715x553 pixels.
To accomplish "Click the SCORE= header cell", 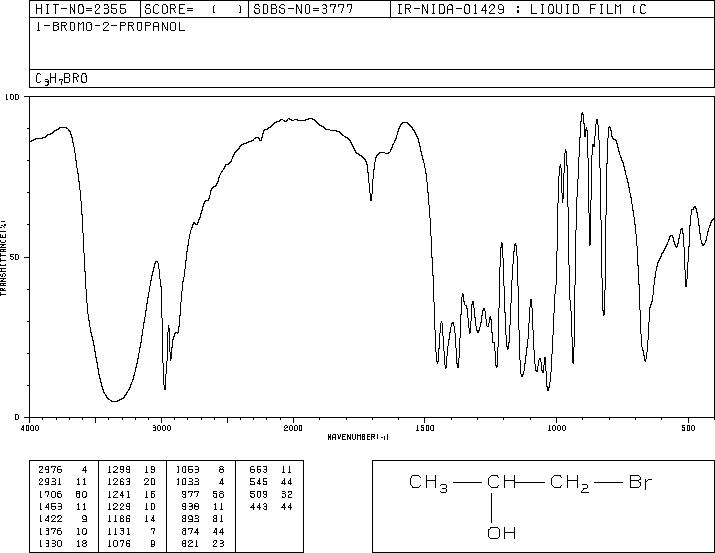I will tap(194, 9).
